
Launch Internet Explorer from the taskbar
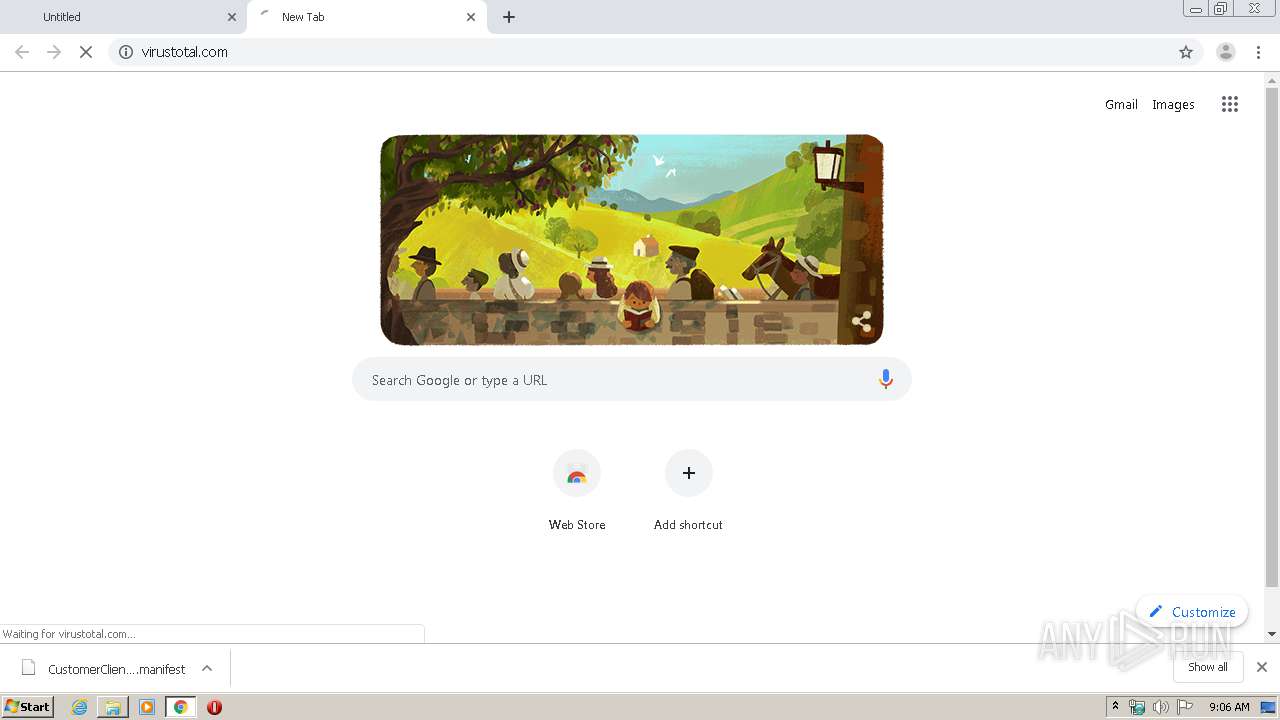79,707
